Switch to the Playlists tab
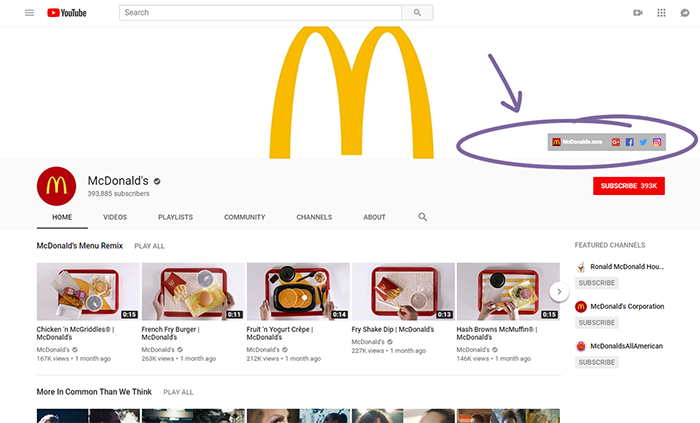Image resolution: width=700 pixels, height=423 pixels. [x=175, y=217]
